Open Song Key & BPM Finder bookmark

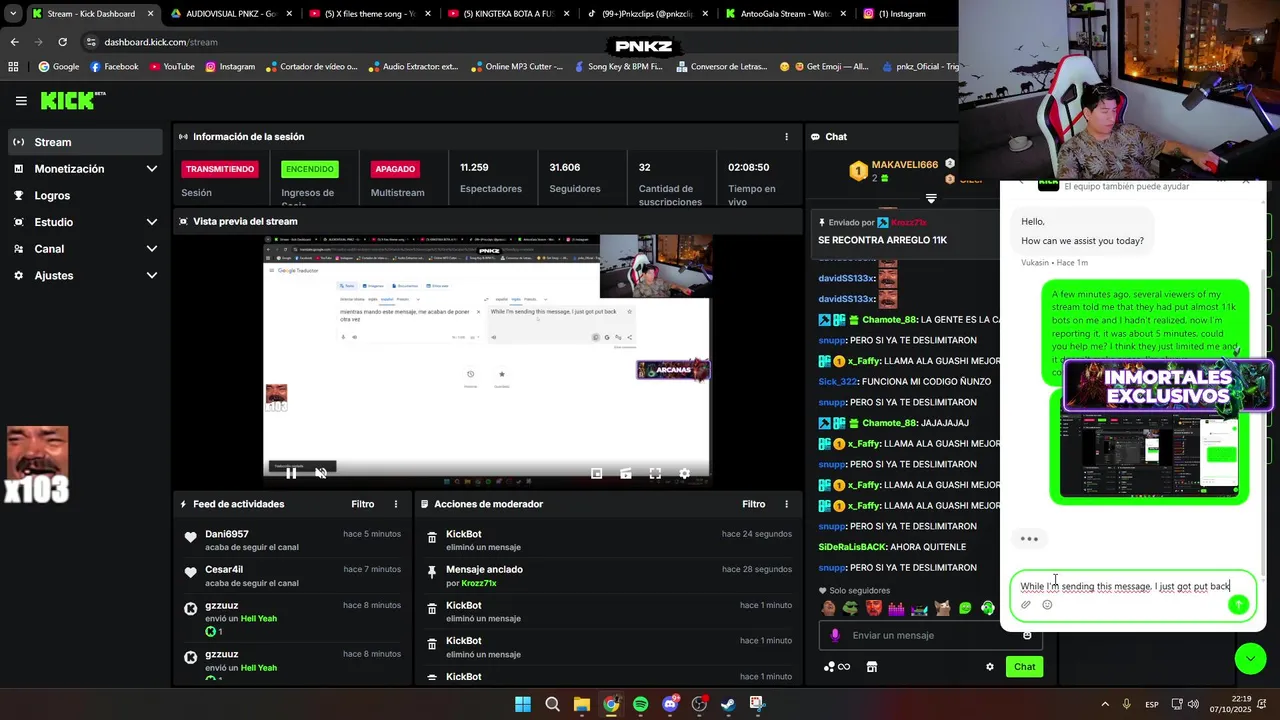coord(617,67)
